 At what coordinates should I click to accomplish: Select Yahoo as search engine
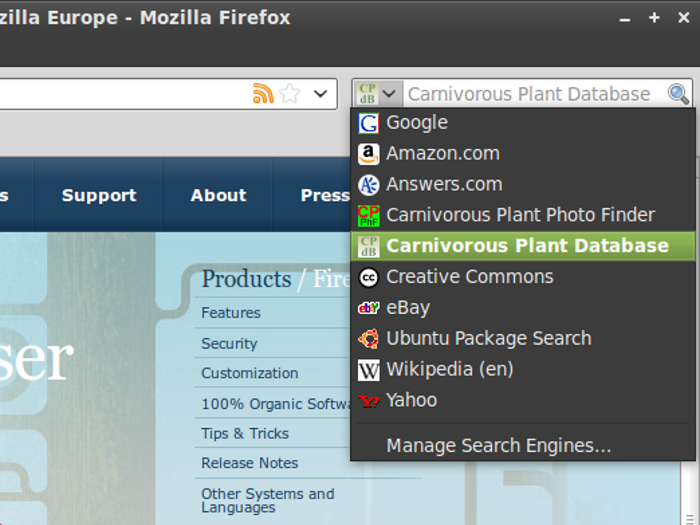pyautogui.click(x=523, y=400)
